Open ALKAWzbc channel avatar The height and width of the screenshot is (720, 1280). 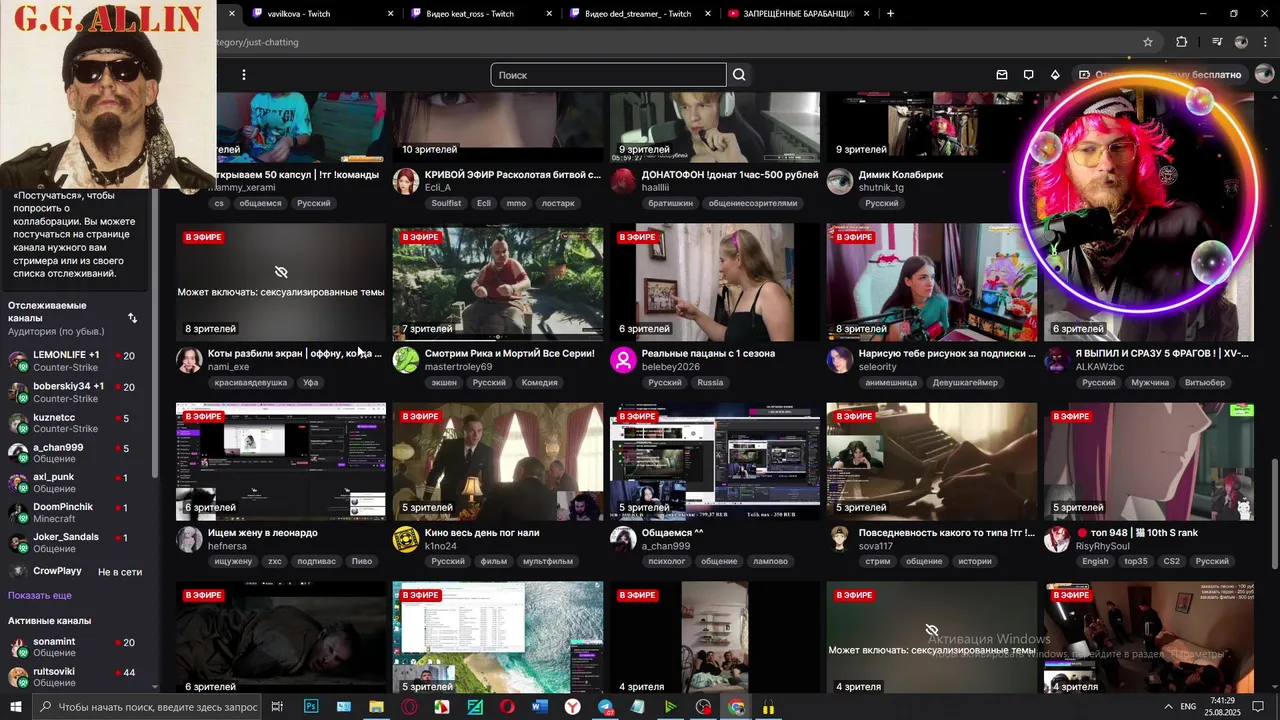click(x=1057, y=360)
